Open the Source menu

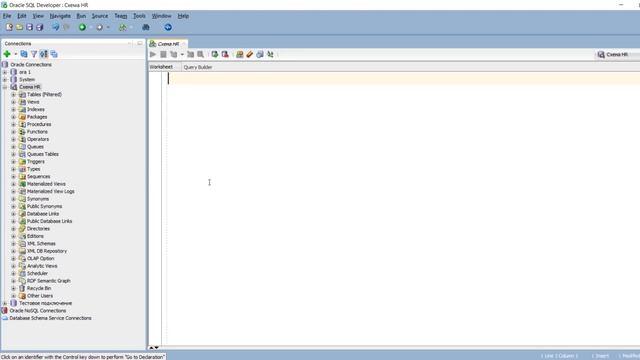click(100, 16)
